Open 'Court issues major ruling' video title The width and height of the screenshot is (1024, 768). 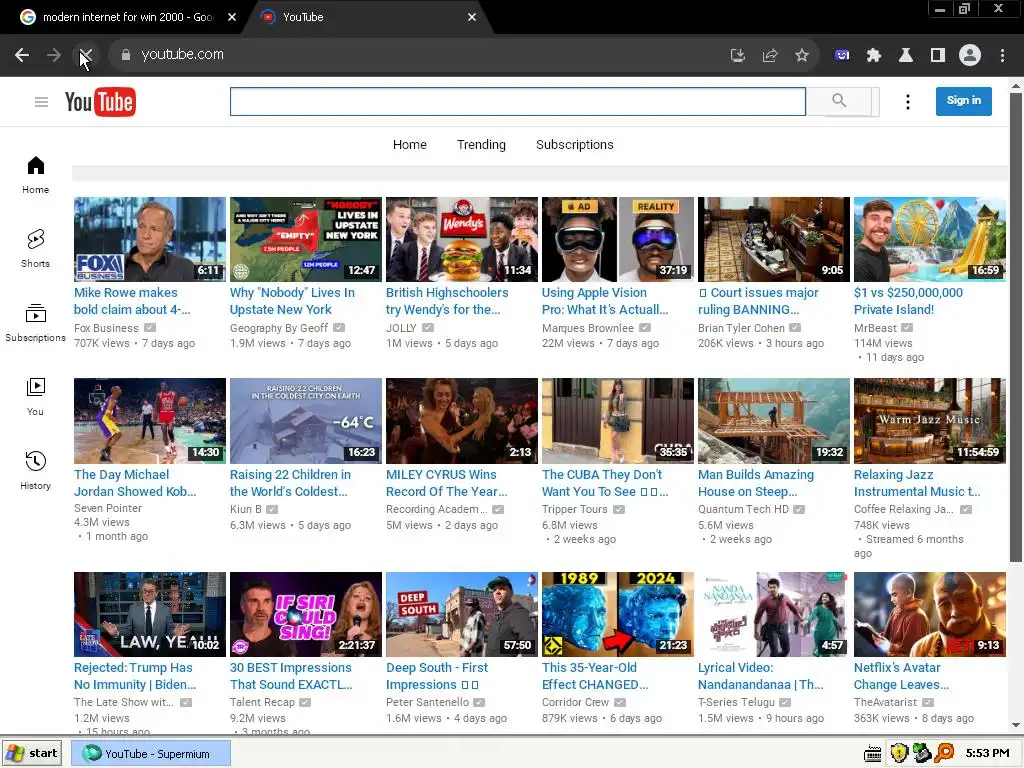758,301
